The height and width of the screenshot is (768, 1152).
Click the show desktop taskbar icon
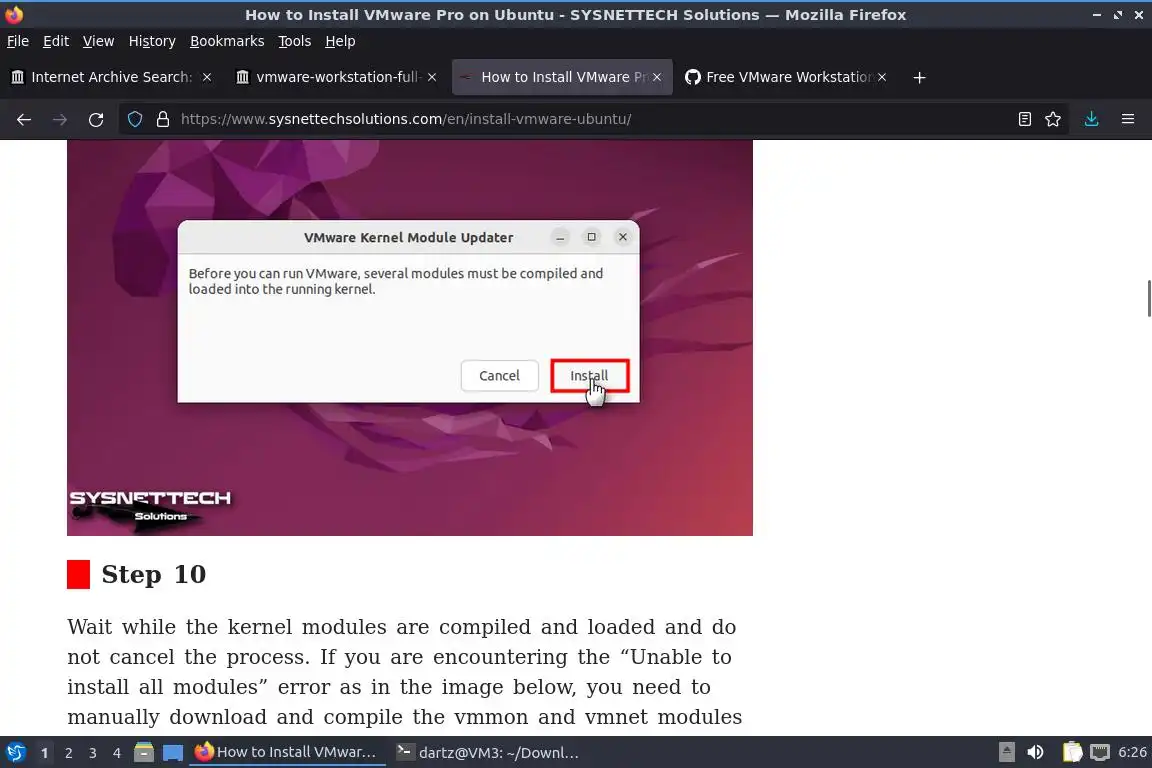(173, 753)
